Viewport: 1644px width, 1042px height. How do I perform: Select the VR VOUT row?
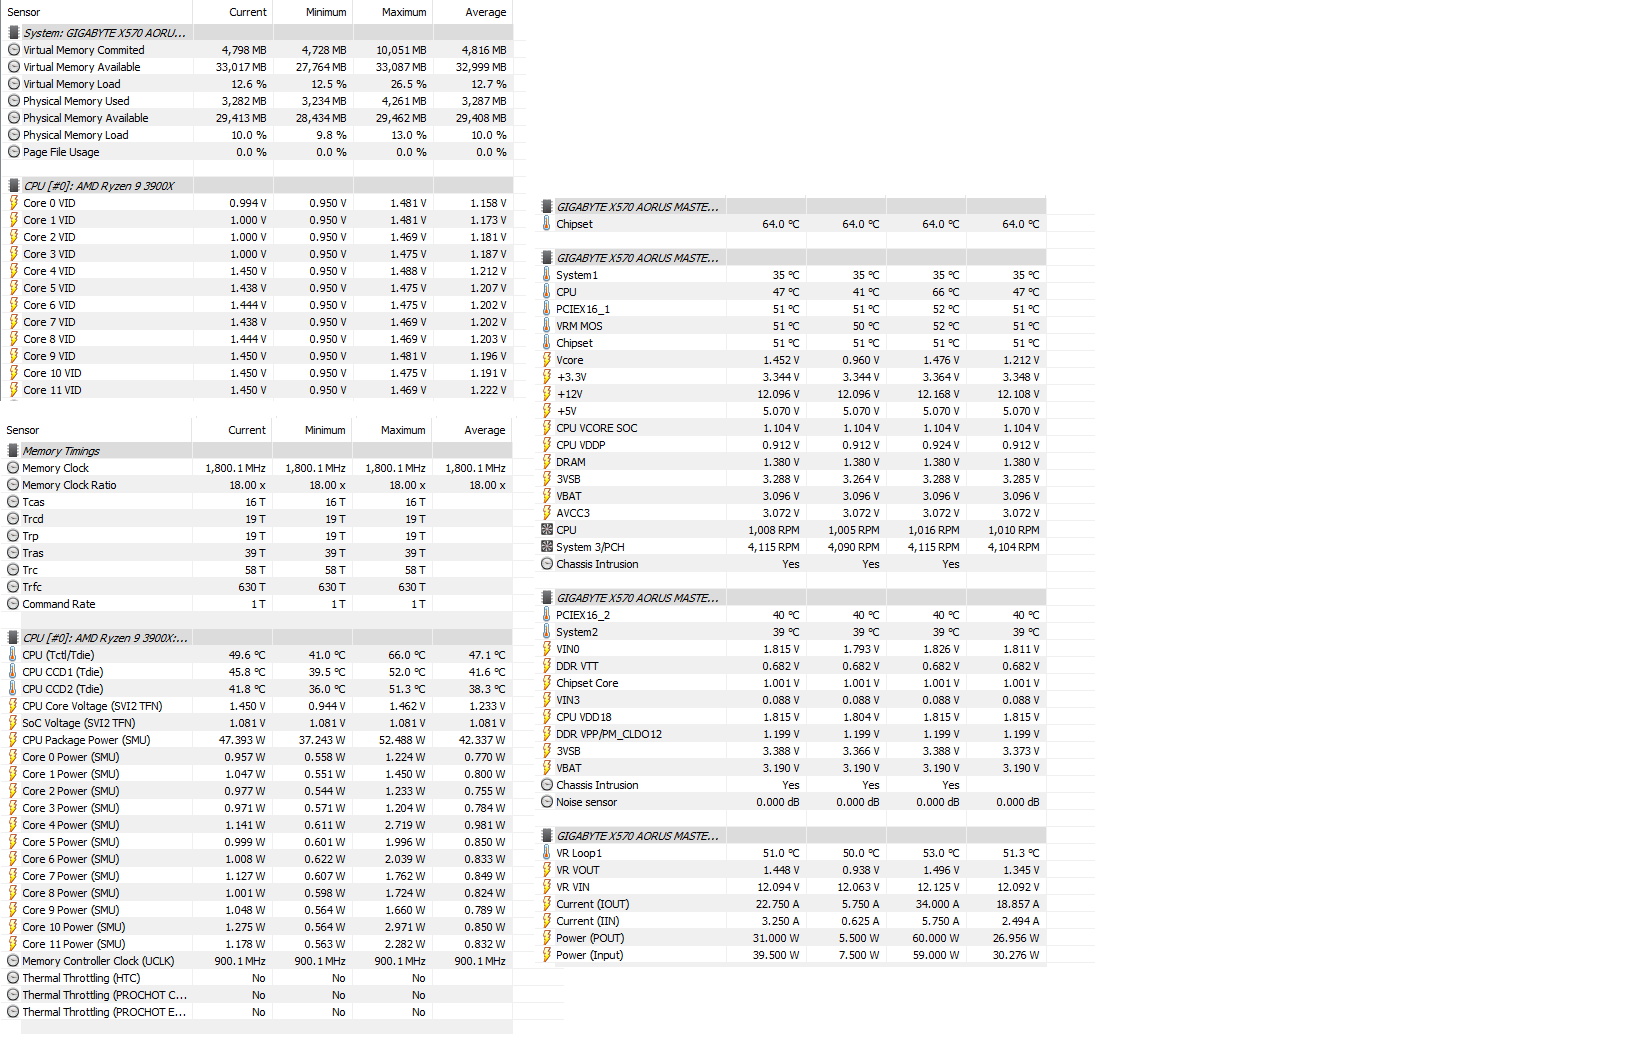[x=793, y=870]
